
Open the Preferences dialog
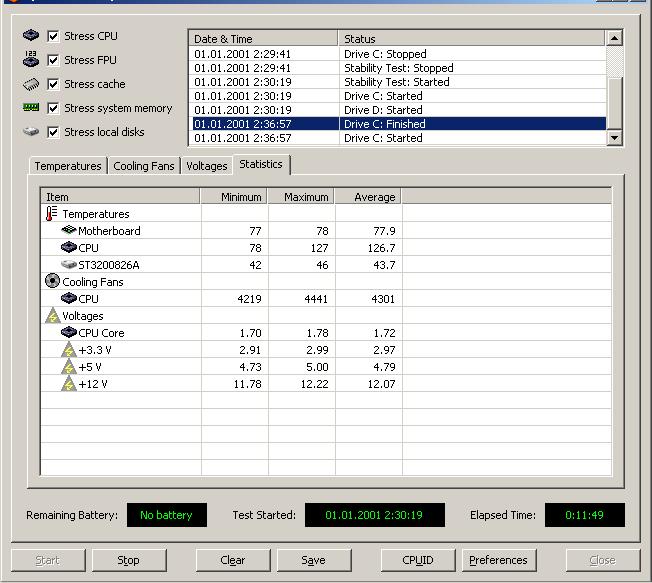point(498,560)
